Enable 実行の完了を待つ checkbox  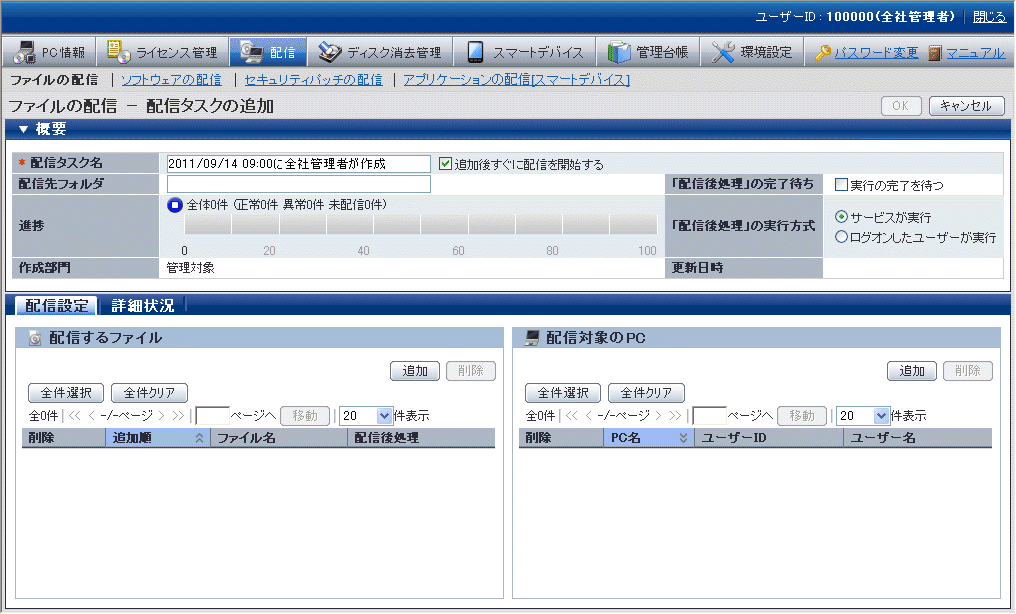(841, 185)
